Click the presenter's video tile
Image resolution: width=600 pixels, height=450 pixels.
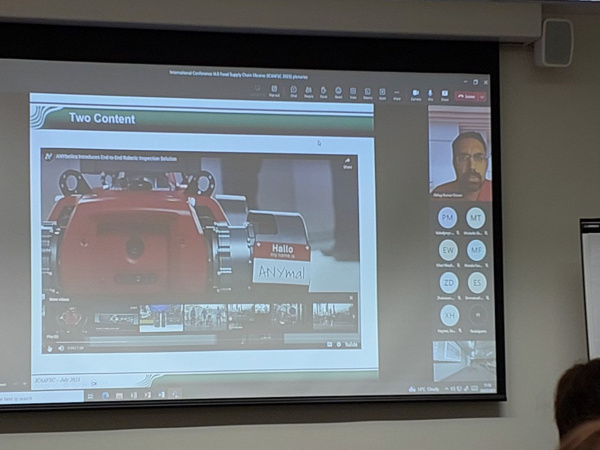point(459,153)
